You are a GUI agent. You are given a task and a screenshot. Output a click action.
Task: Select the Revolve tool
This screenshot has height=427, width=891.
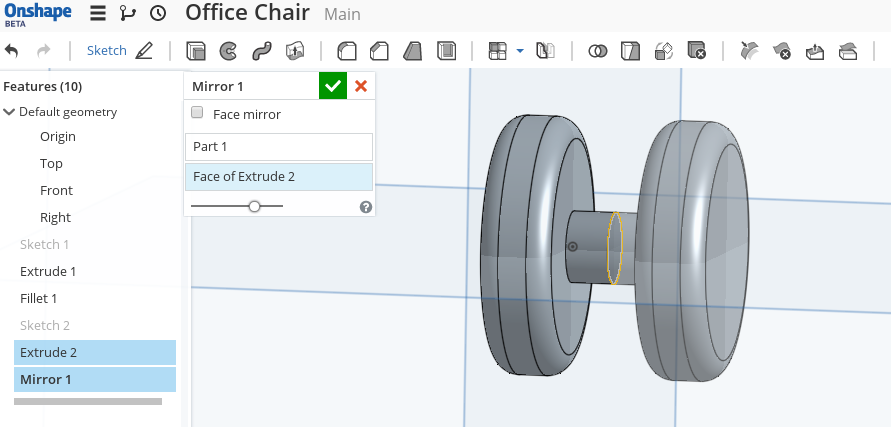click(x=228, y=50)
